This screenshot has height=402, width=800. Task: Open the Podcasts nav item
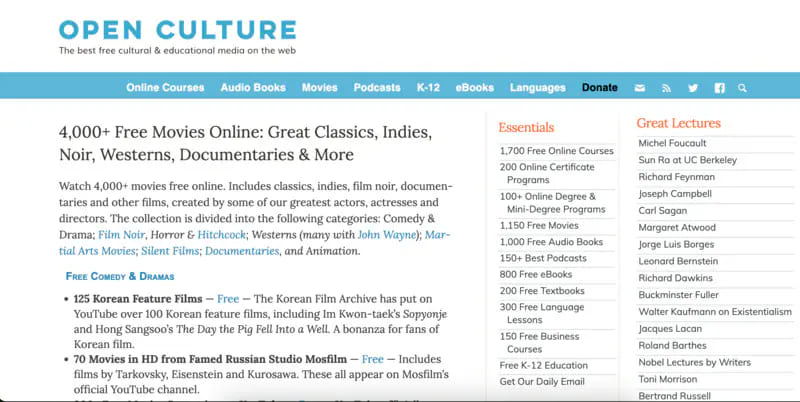377,88
